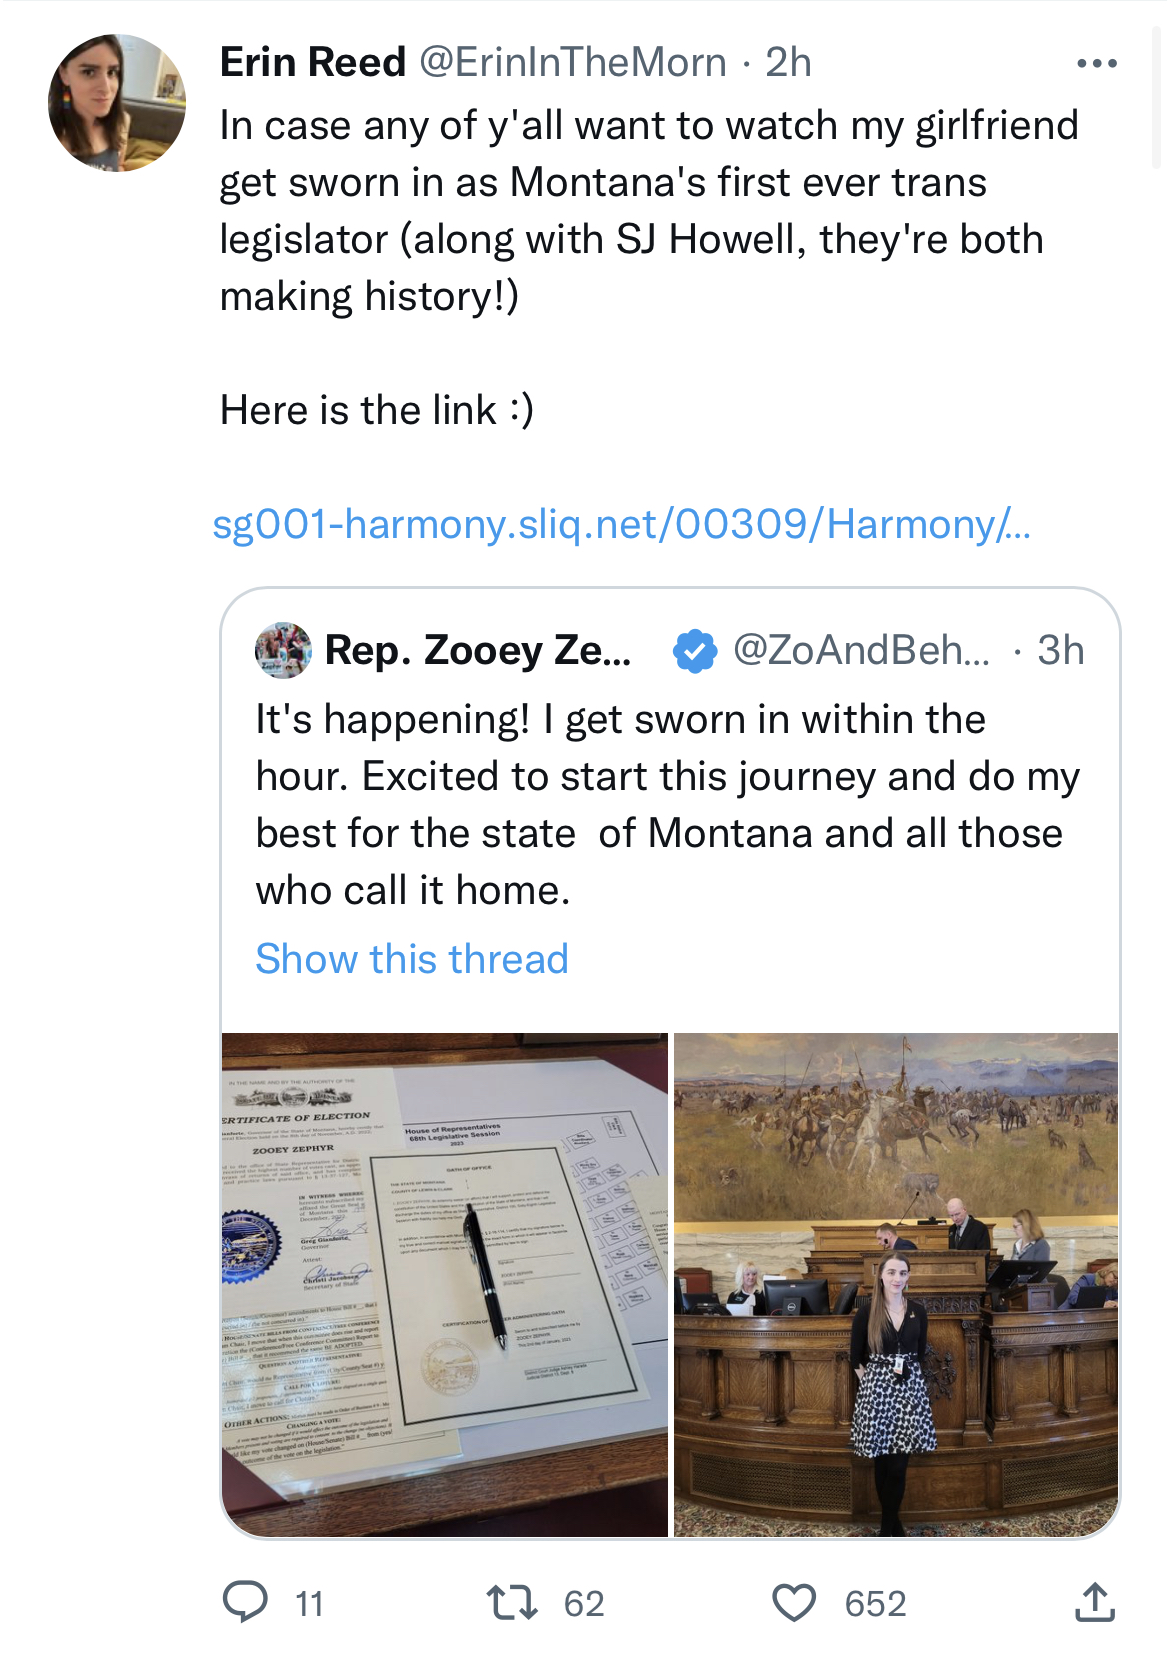Open the House chamber photo
The image size is (1170, 1664).
pos(896,1284)
